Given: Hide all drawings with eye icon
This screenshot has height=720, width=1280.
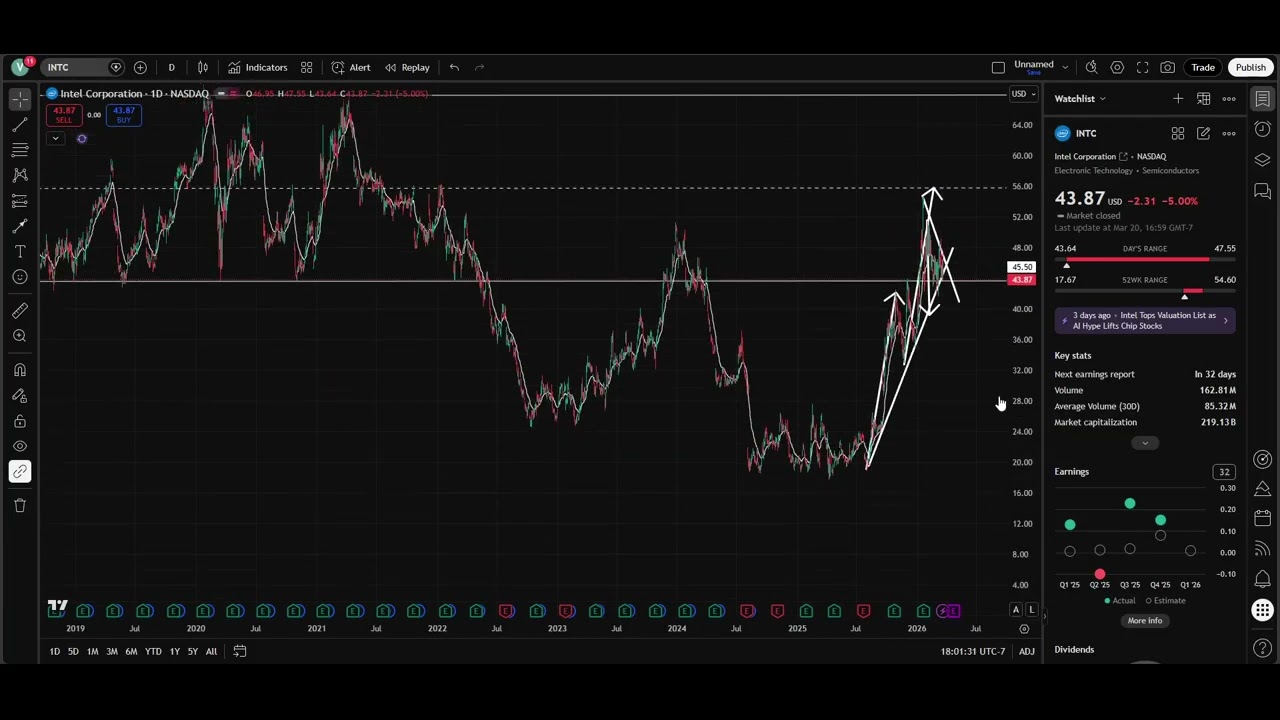Looking at the screenshot, I should (x=20, y=447).
